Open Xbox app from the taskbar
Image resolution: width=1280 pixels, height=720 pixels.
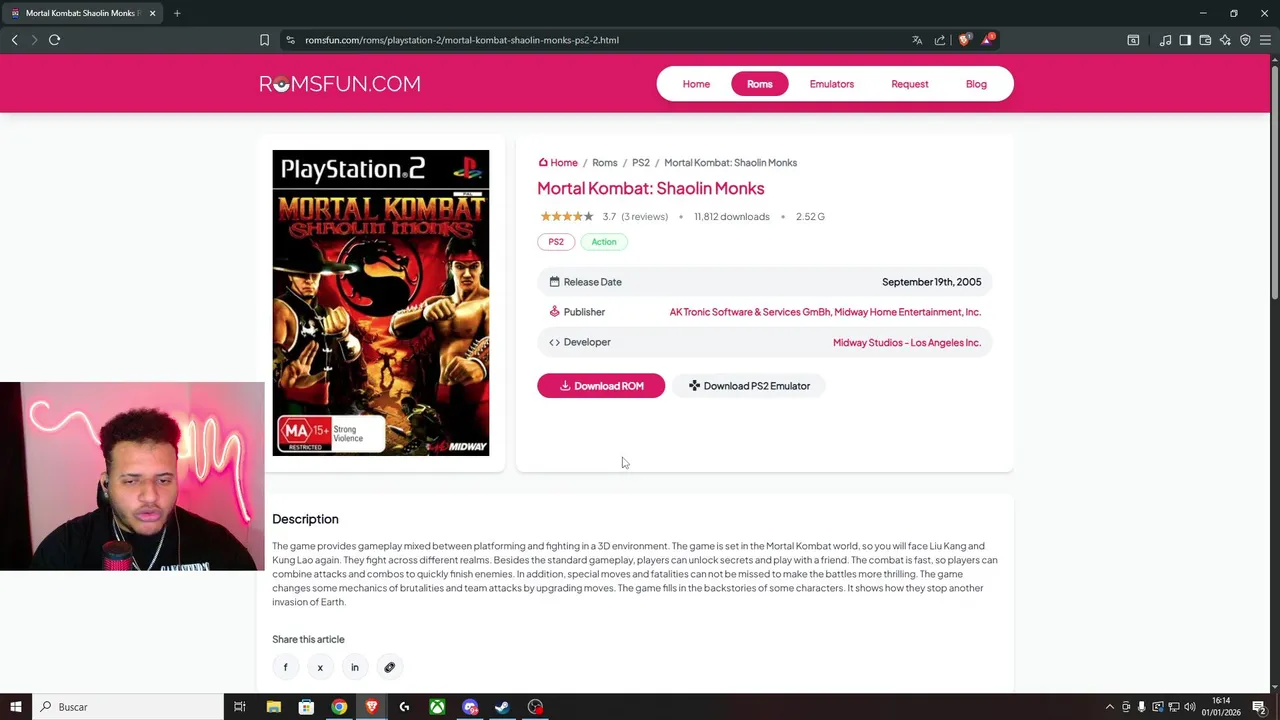437,707
